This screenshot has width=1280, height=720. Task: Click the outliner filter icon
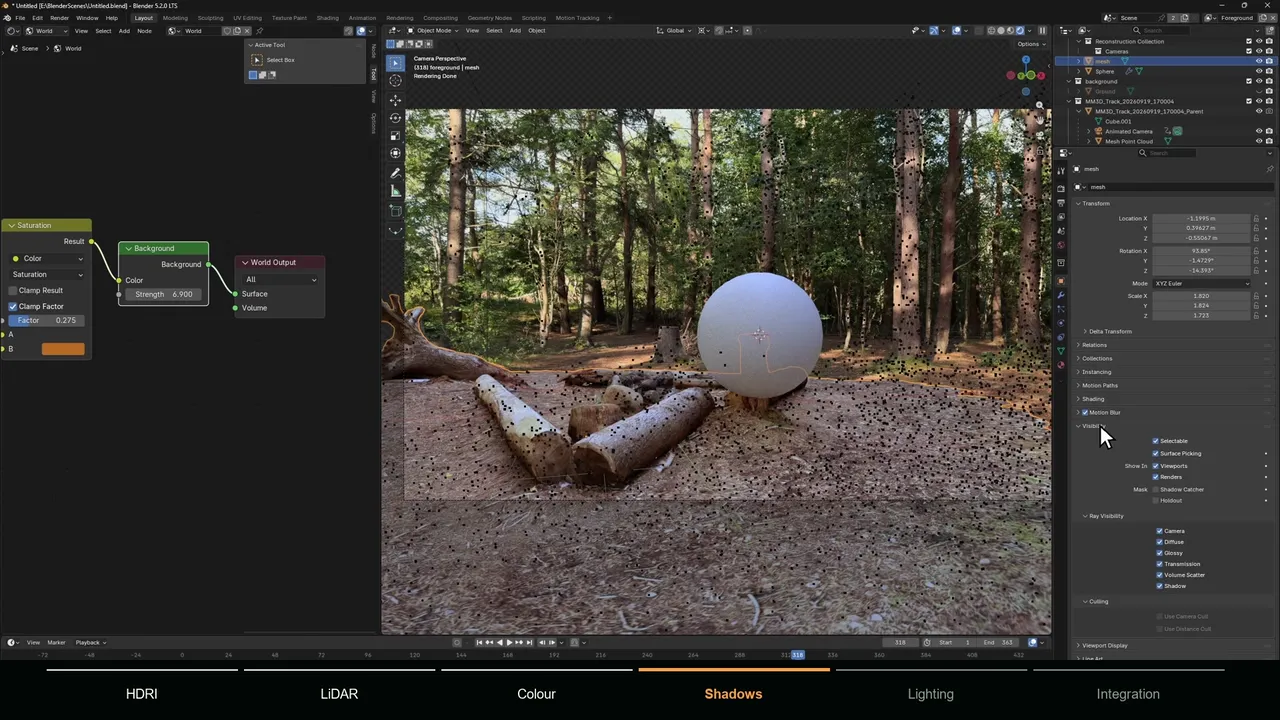click(1255, 31)
